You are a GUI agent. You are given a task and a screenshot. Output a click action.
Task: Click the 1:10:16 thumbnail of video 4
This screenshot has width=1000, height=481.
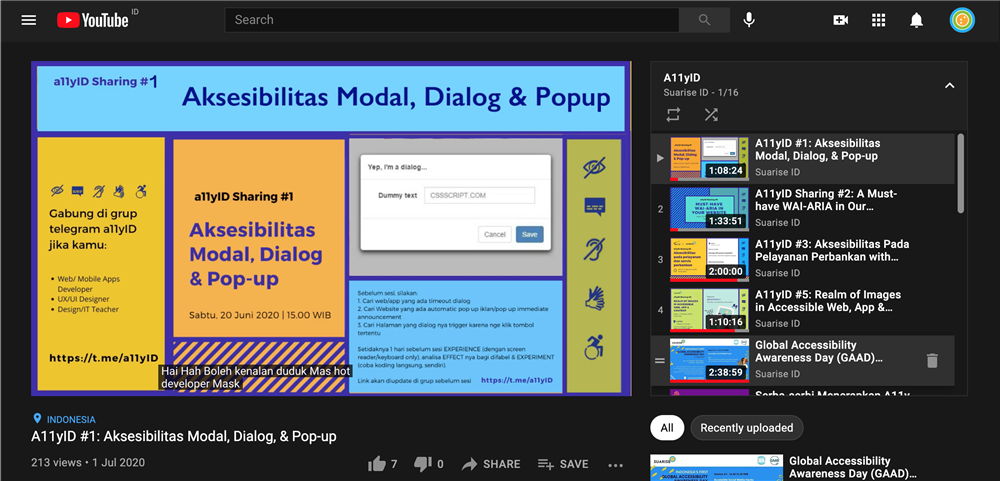709,309
